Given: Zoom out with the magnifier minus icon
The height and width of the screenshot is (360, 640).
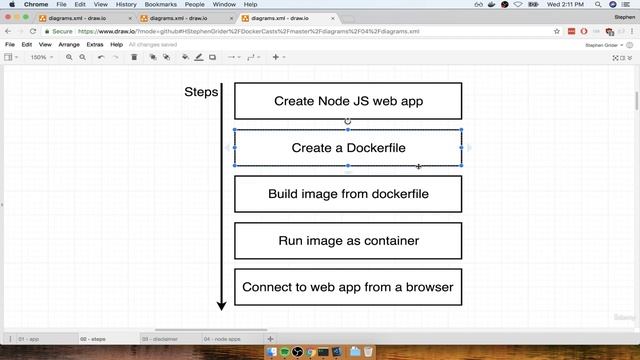Looking at the screenshot, I should click(82, 58).
